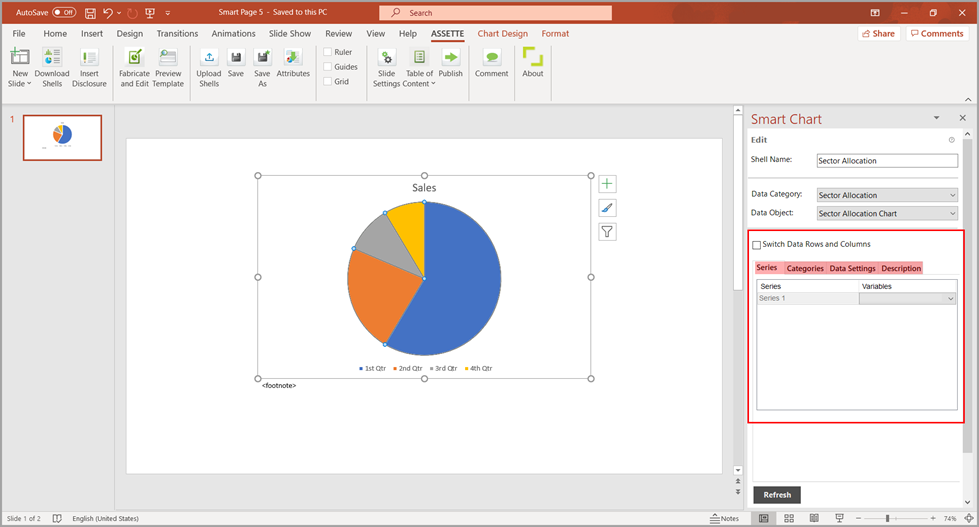979x527 pixels.
Task: Select the Categories tab
Action: pyautogui.click(x=805, y=268)
